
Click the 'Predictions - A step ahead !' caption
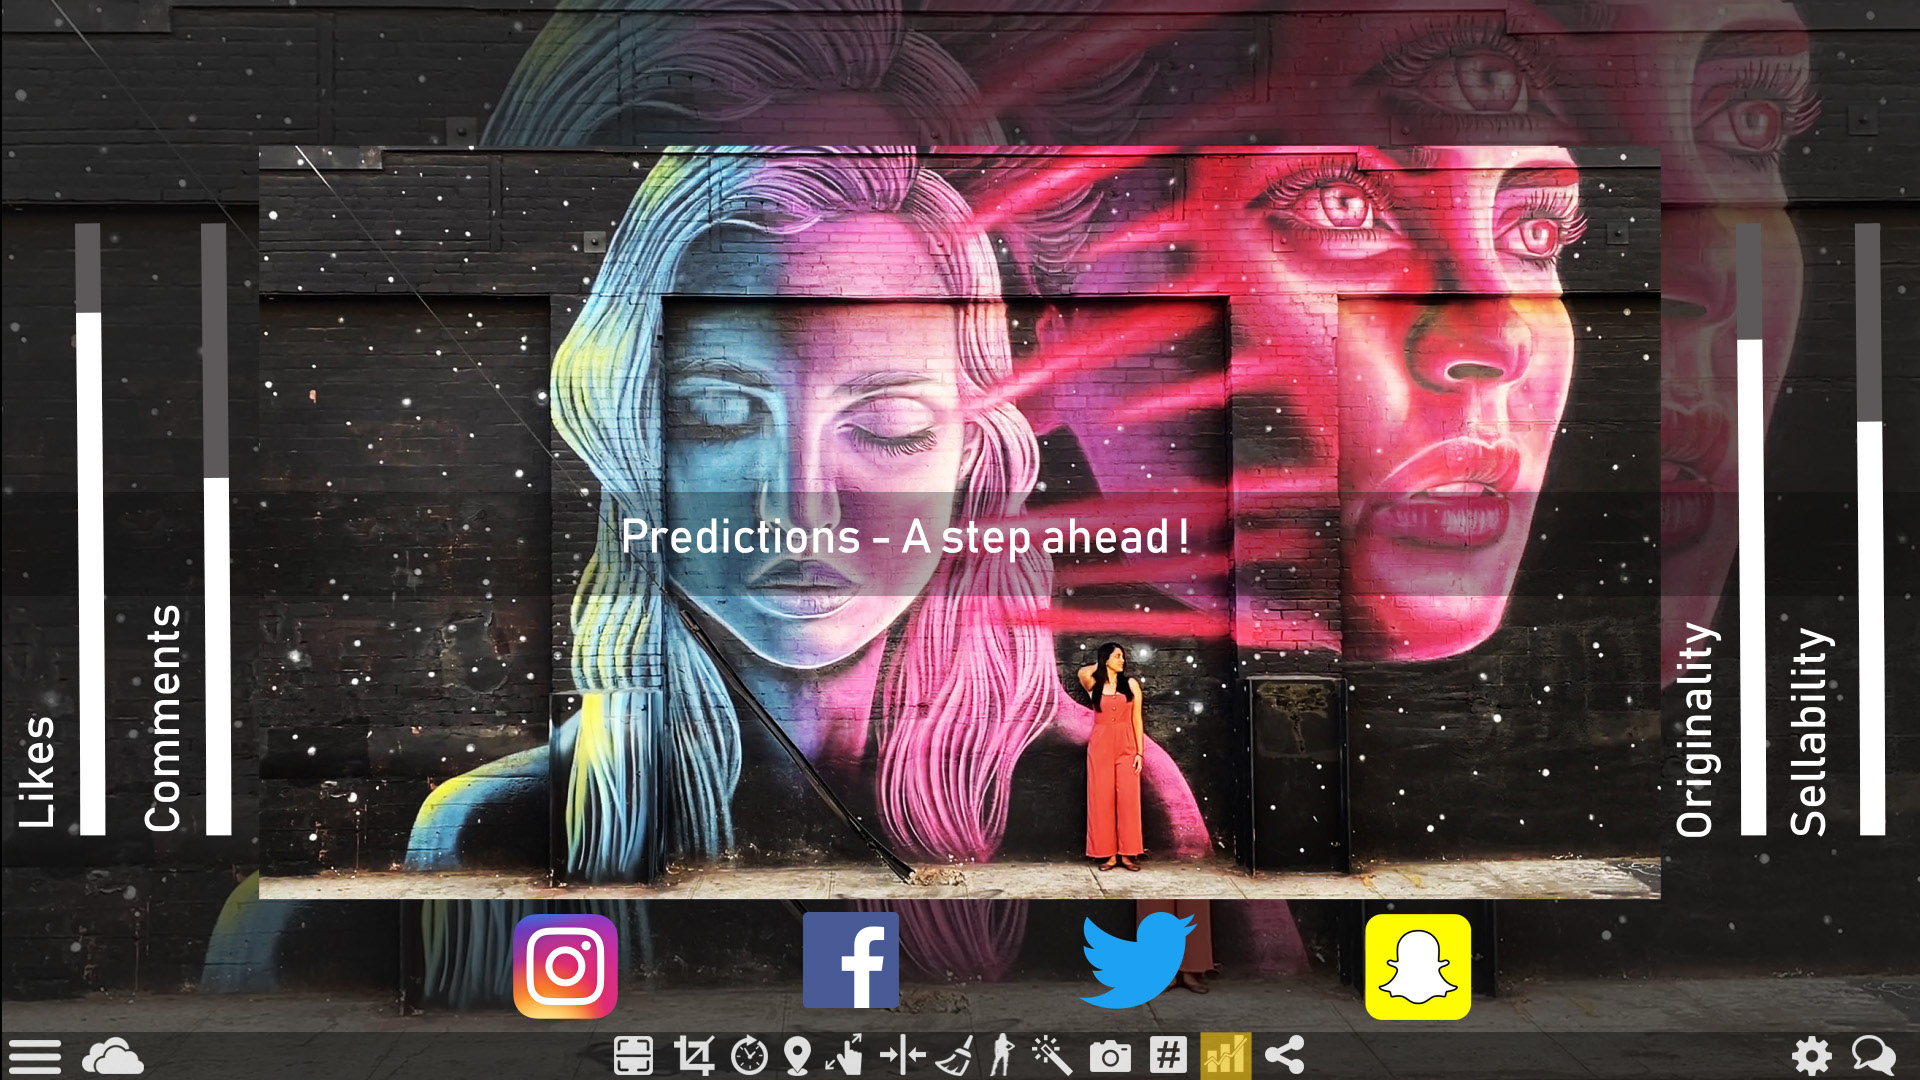click(x=905, y=537)
